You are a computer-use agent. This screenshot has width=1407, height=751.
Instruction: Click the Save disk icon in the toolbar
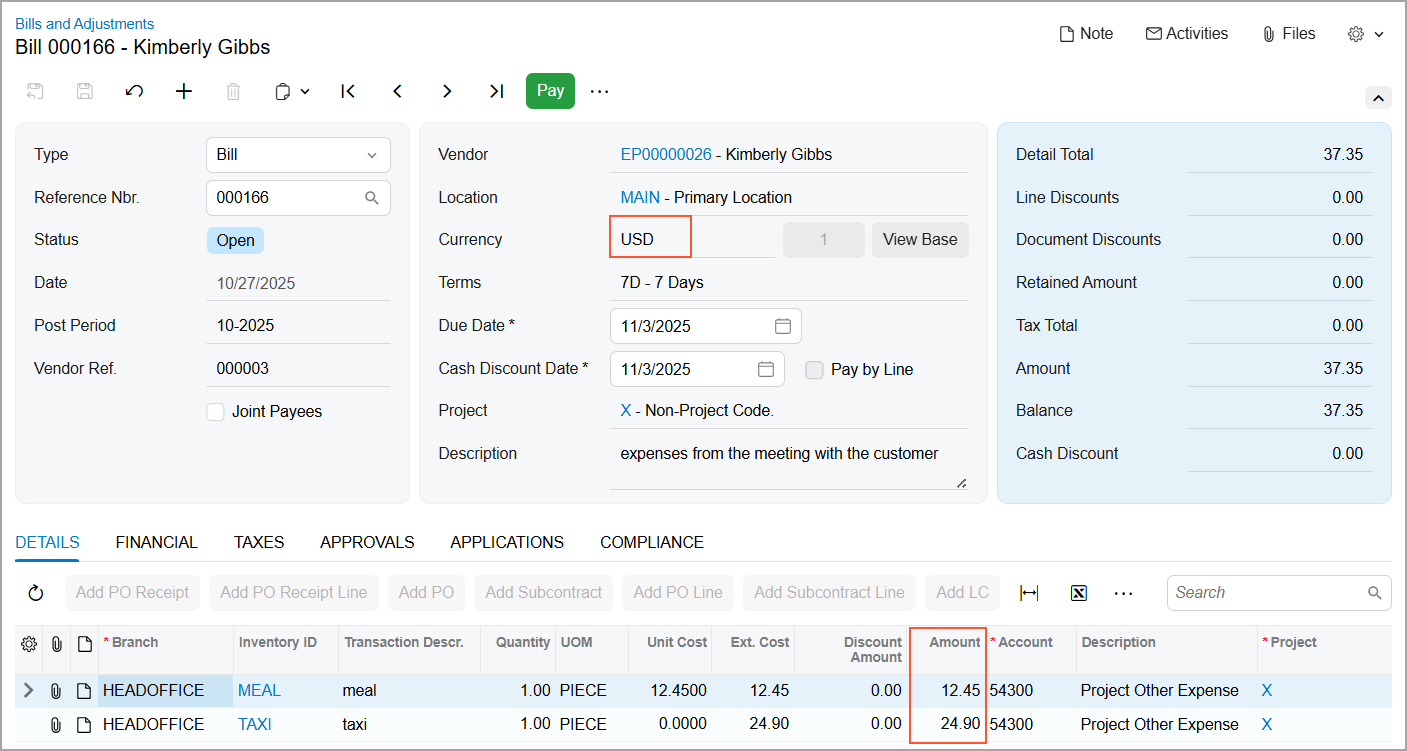[x=85, y=91]
